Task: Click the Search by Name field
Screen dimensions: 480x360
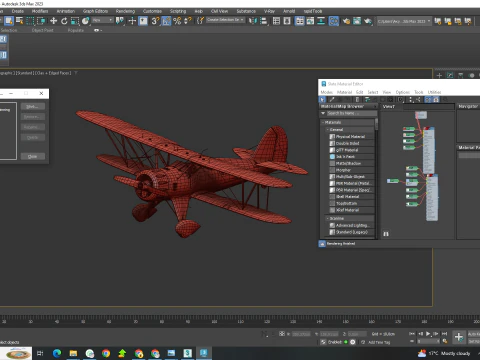Action: [x=352, y=113]
